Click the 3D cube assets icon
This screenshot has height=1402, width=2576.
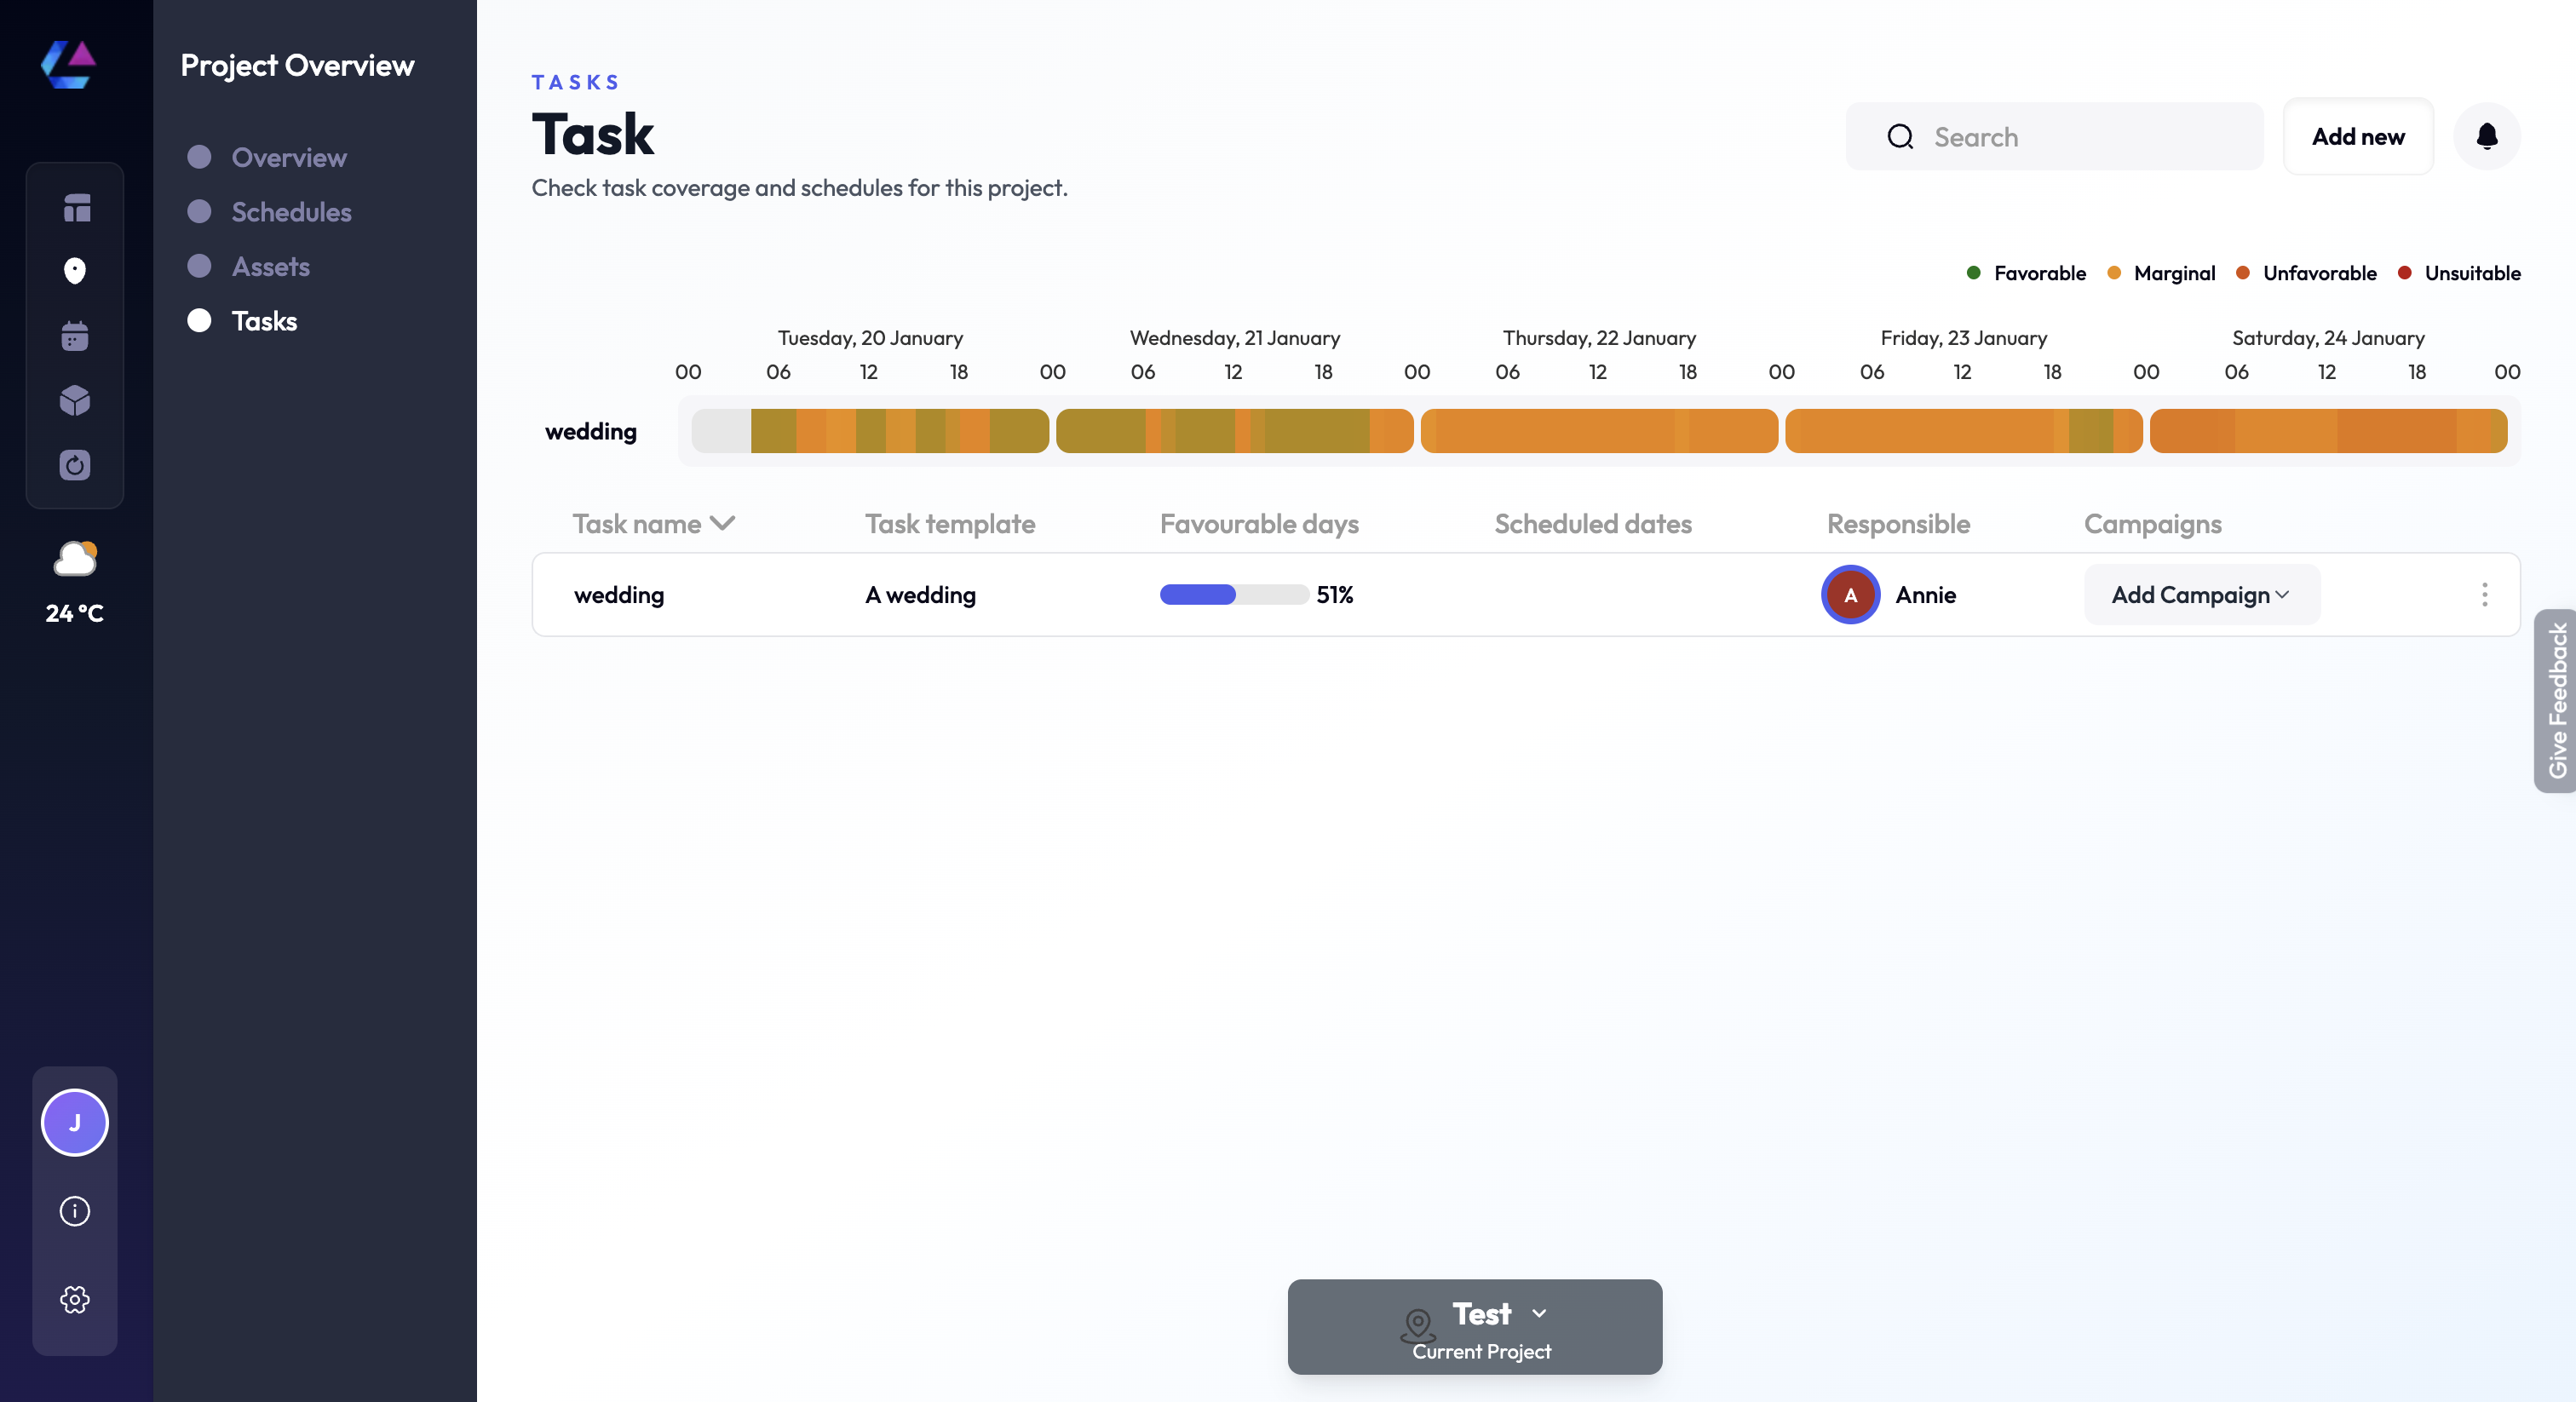point(75,400)
